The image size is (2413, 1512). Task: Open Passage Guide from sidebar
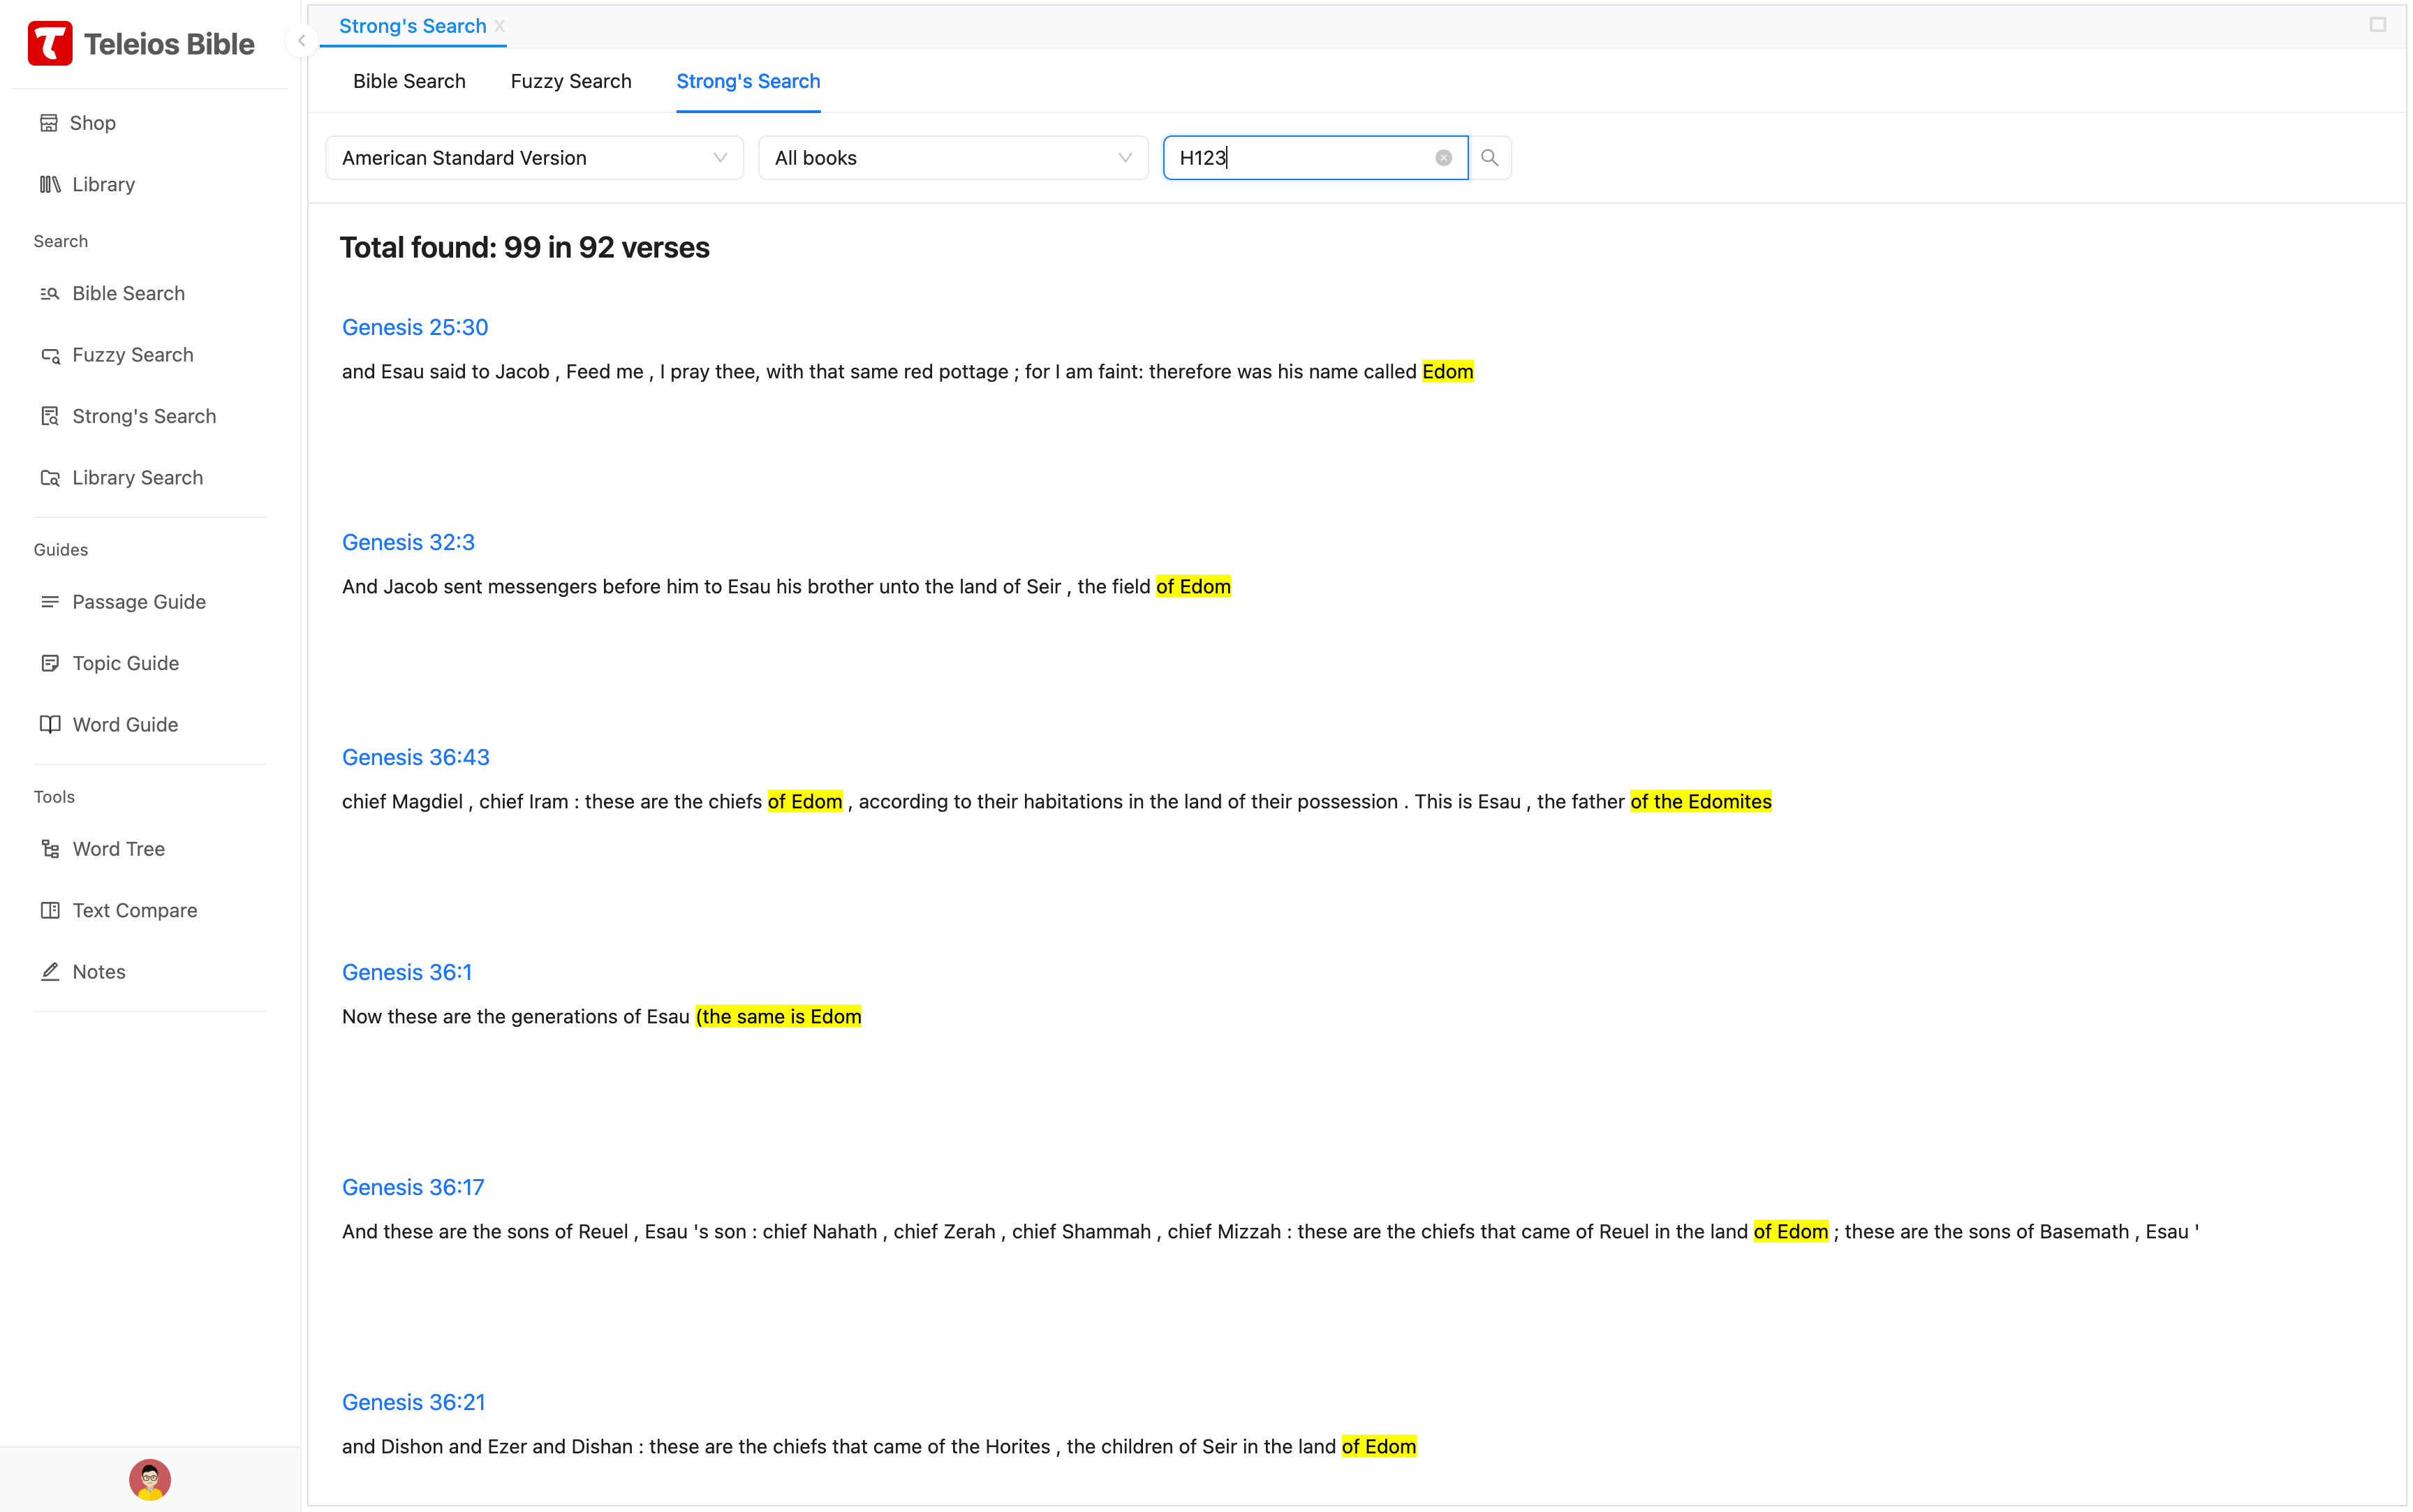(x=138, y=602)
